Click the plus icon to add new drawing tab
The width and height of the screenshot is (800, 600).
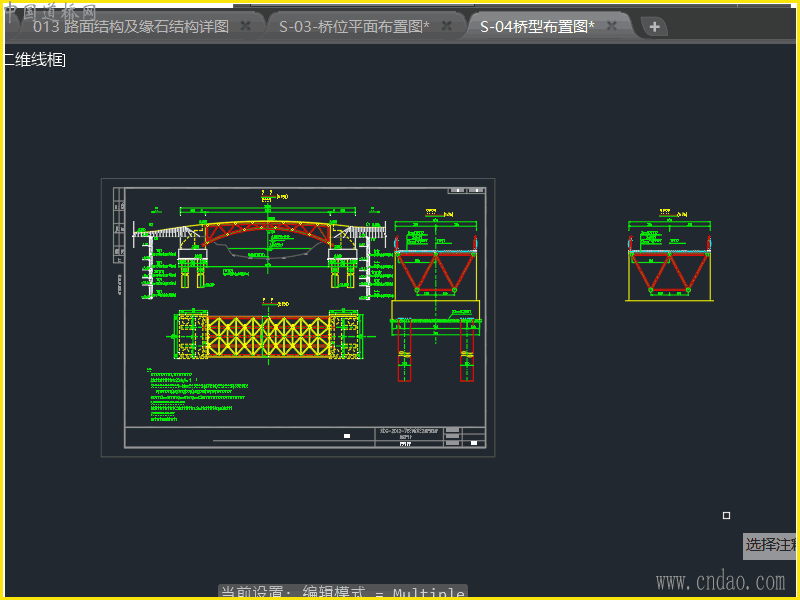coord(654,27)
